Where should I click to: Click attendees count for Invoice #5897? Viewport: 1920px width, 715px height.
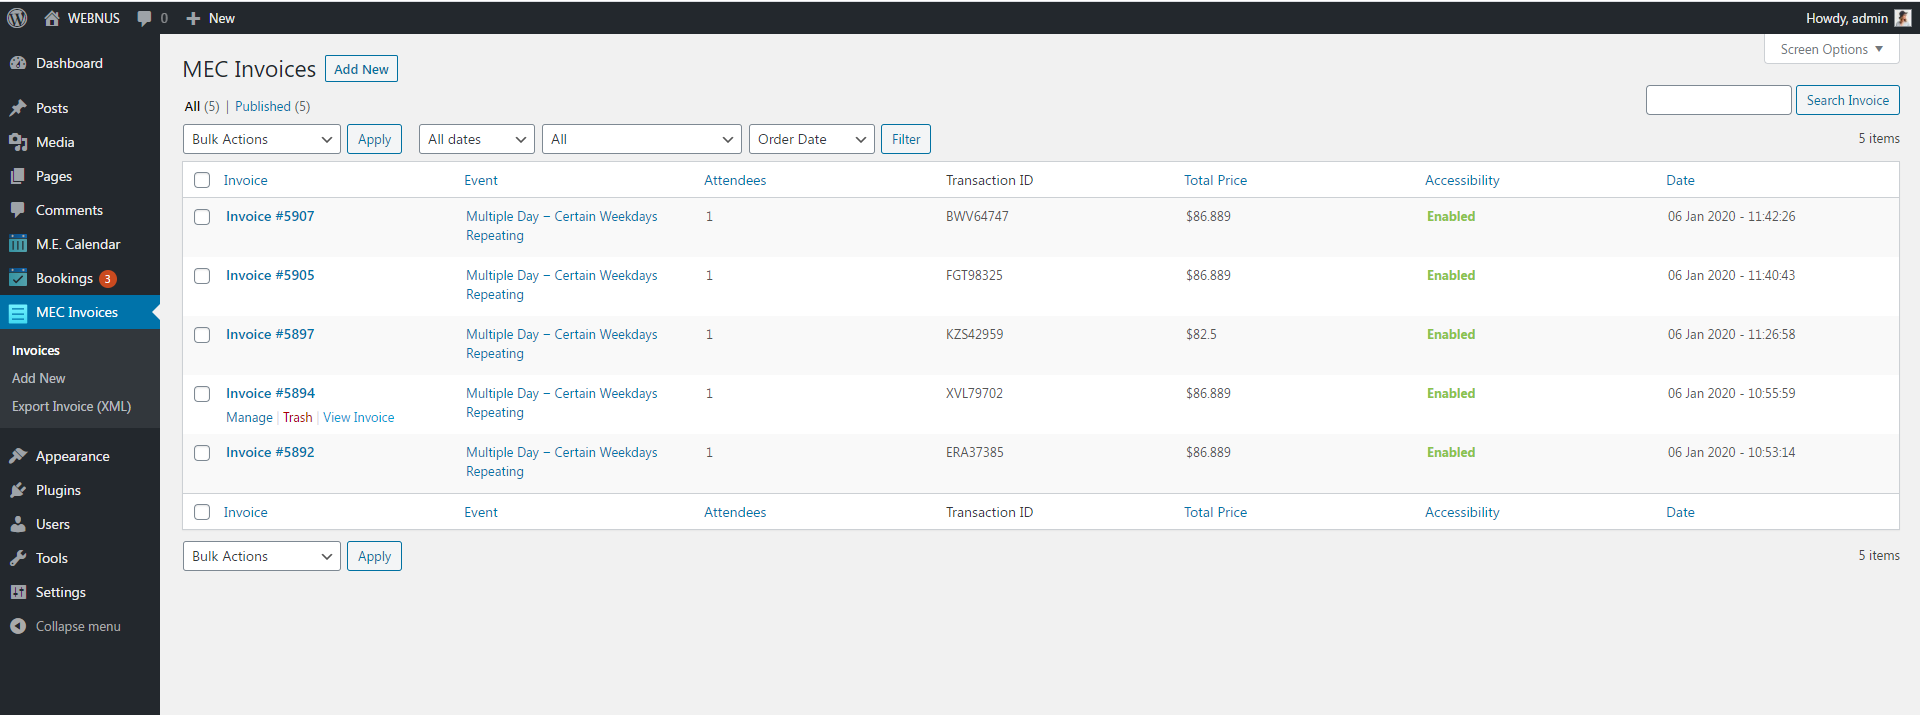[709, 334]
